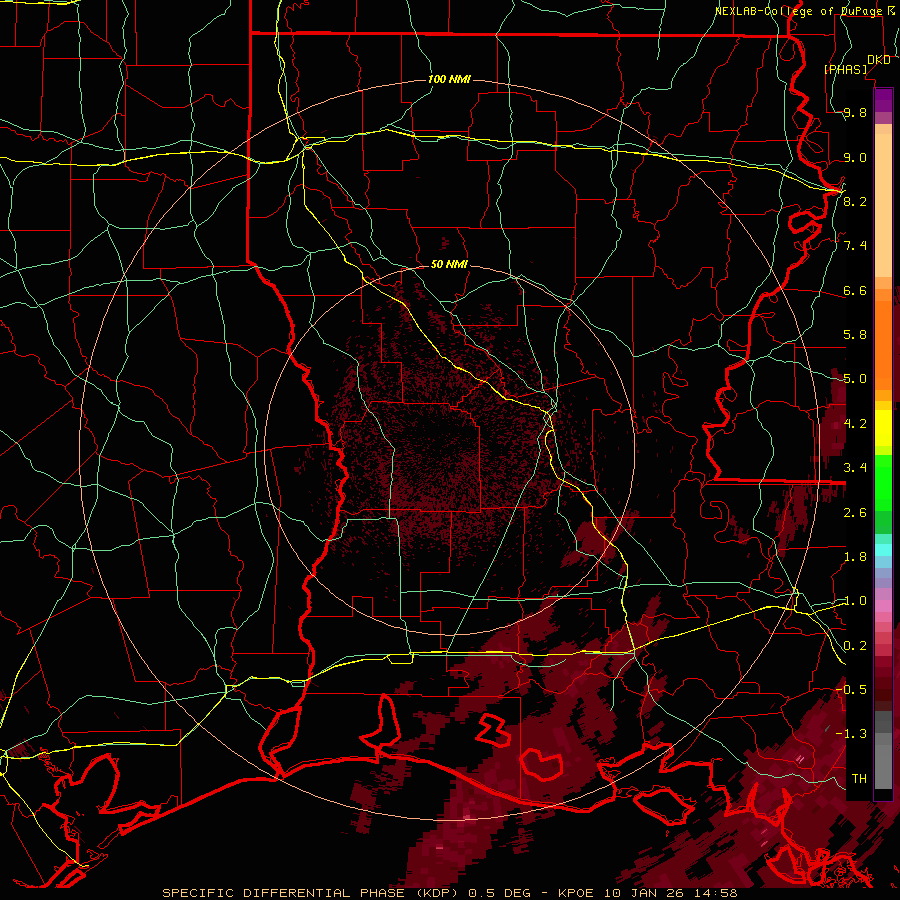
Task: Click the 5.8 value on the color scale
Action: click(x=855, y=335)
